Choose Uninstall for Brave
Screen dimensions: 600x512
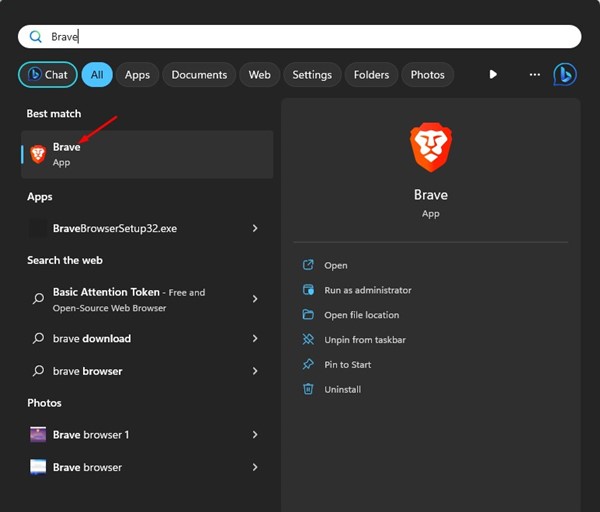tap(342, 390)
